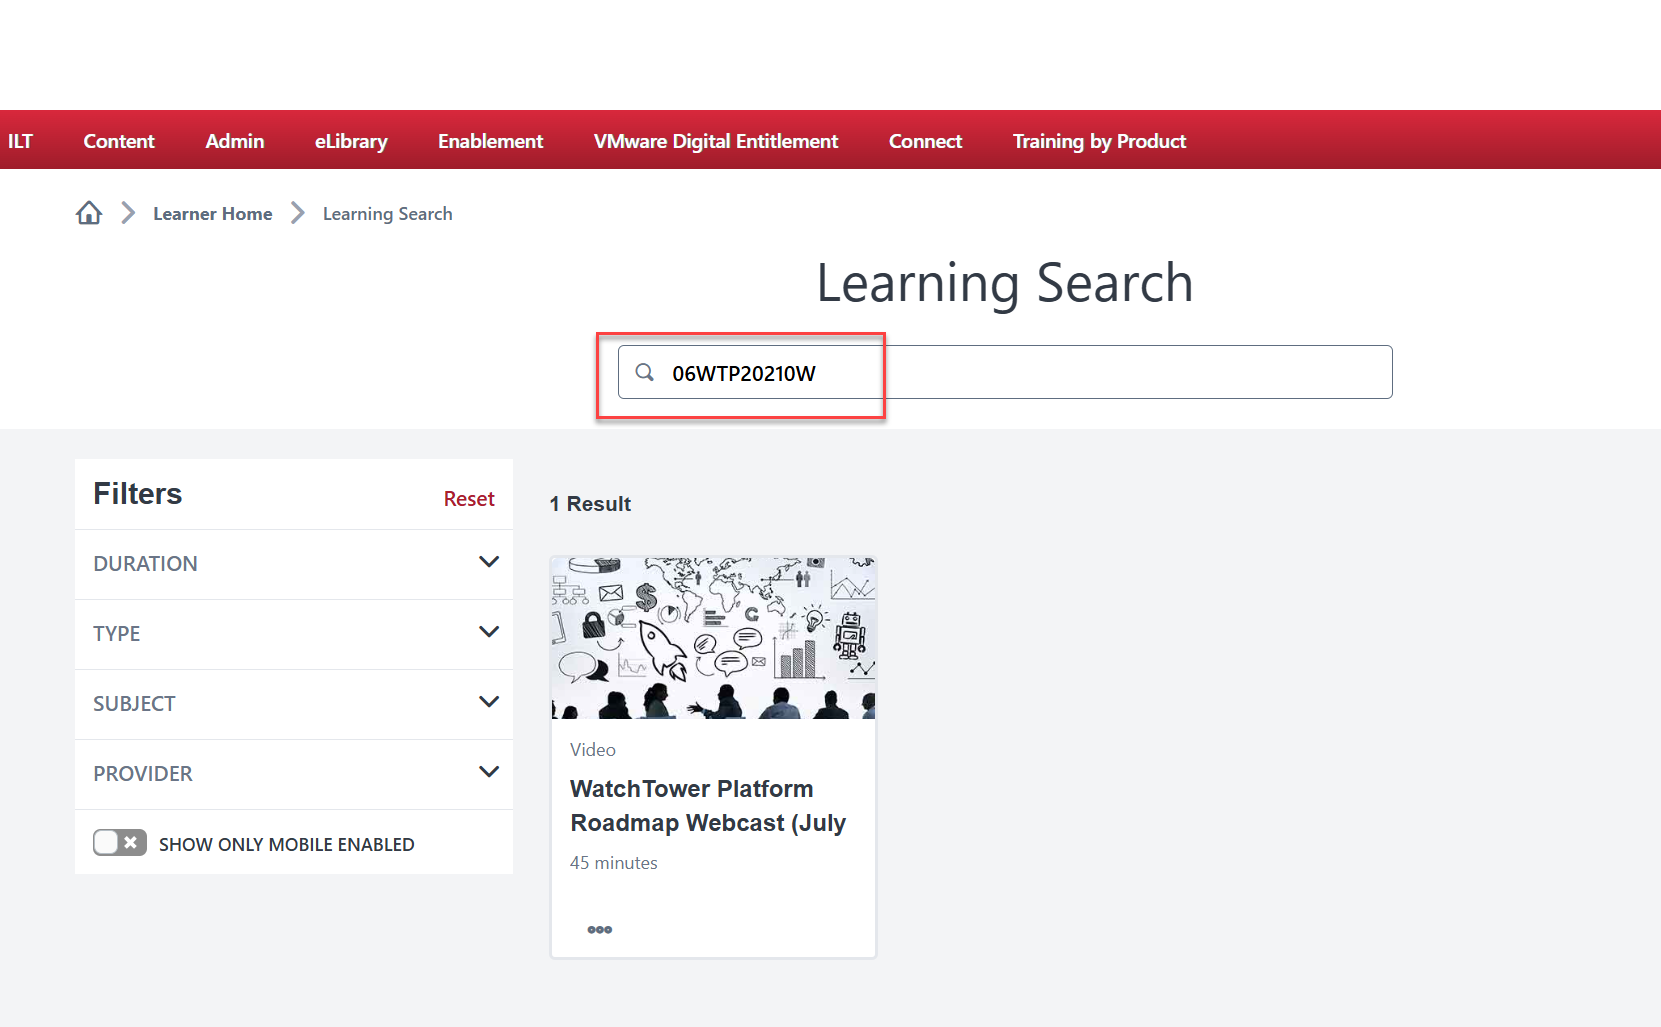Screen dimensions: 1661x1027
Task: Open VMware Digital Entitlement menu
Action: pyautogui.click(x=716, y=141)
